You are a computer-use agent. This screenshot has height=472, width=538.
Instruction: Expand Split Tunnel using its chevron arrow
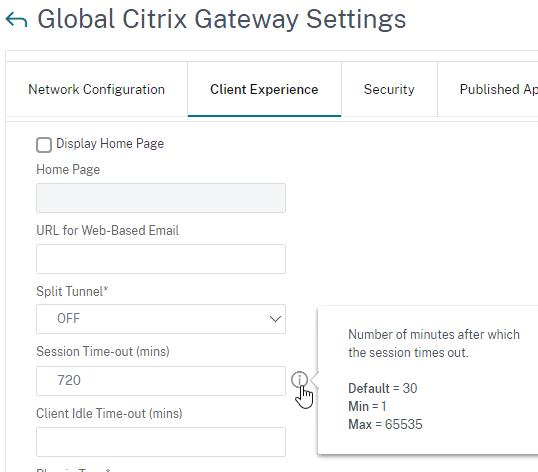(x=275, y=319)
